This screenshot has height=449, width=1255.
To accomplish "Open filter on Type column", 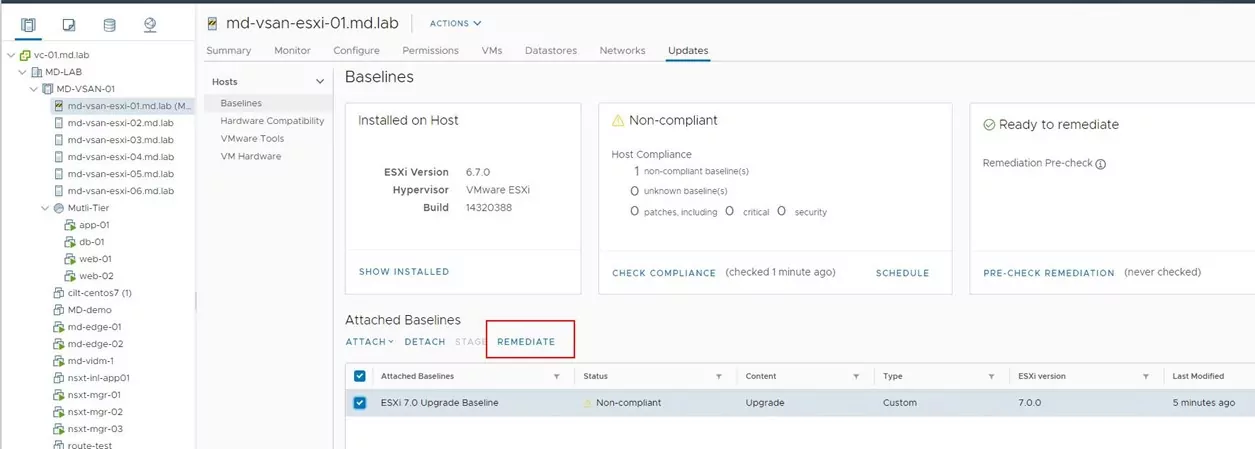I will [x=991, y=376].
